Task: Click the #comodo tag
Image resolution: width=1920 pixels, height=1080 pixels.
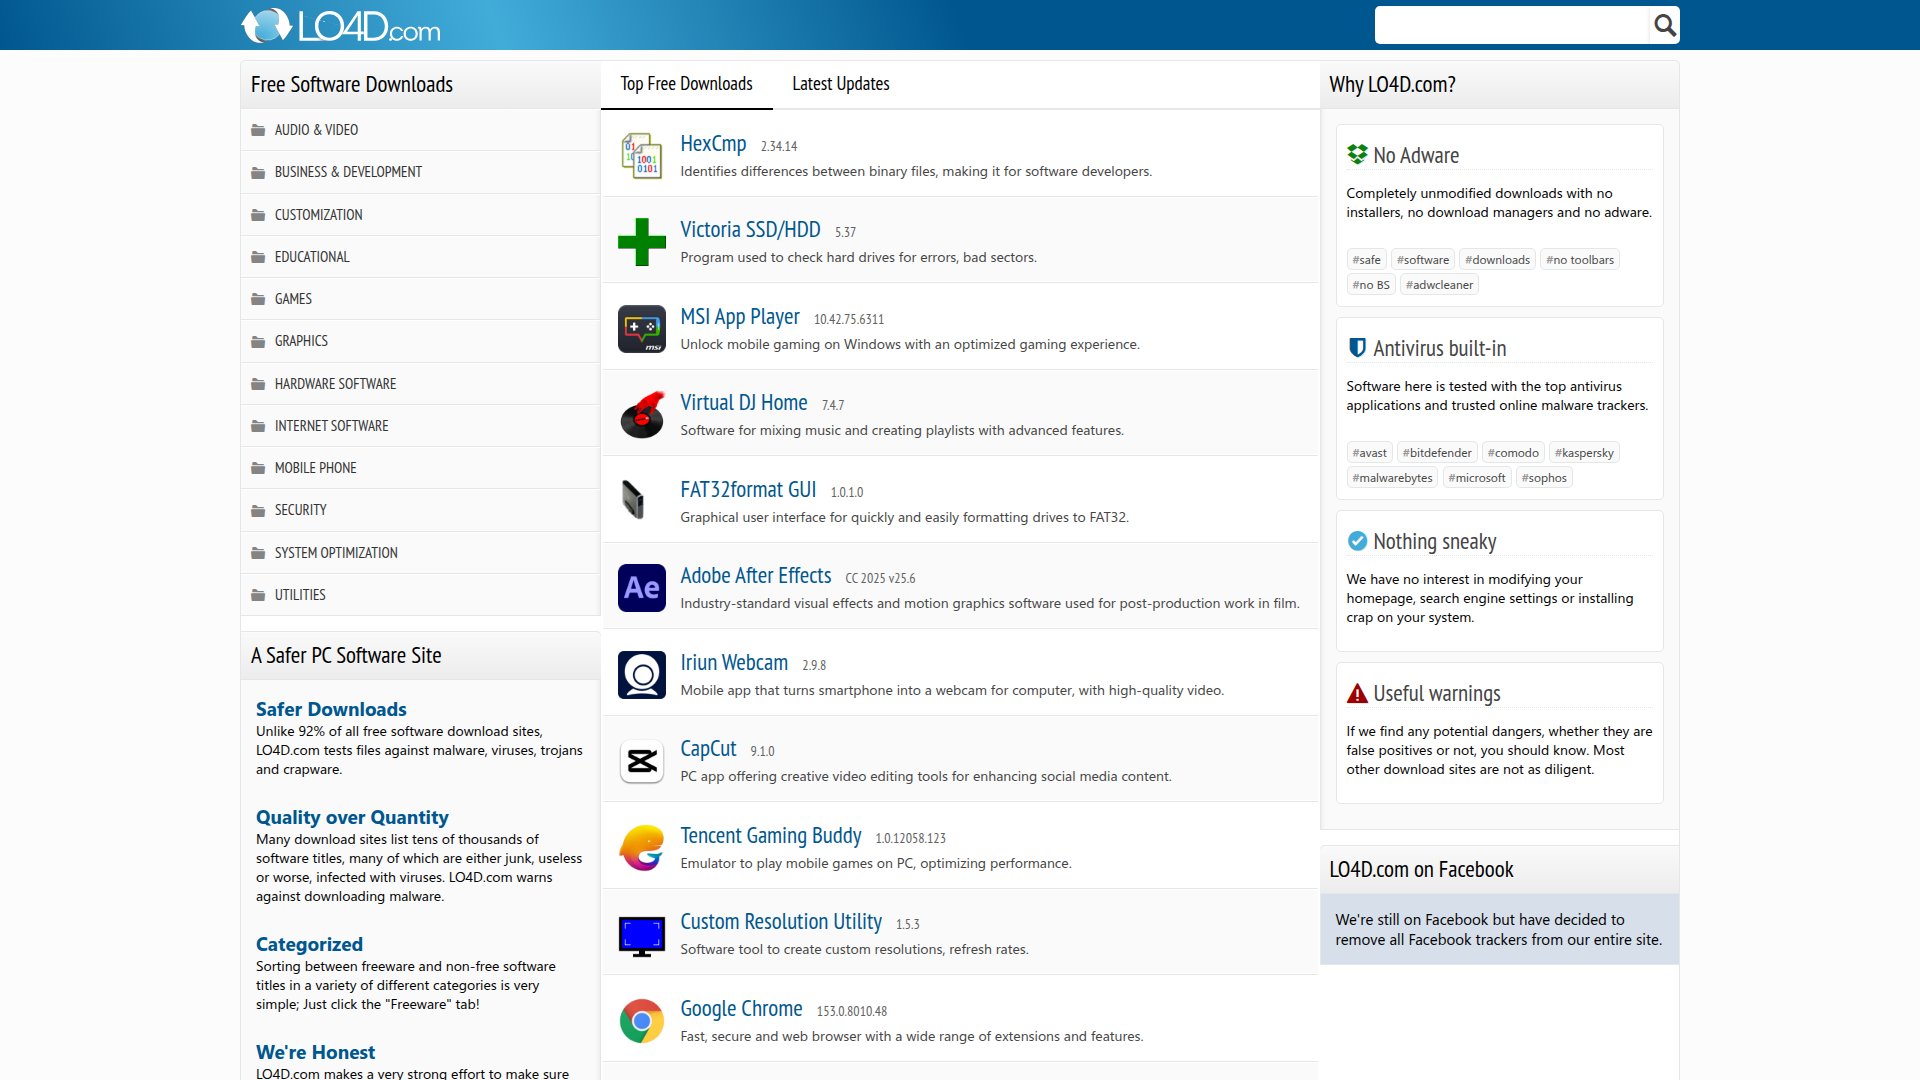Action: 1513,453
